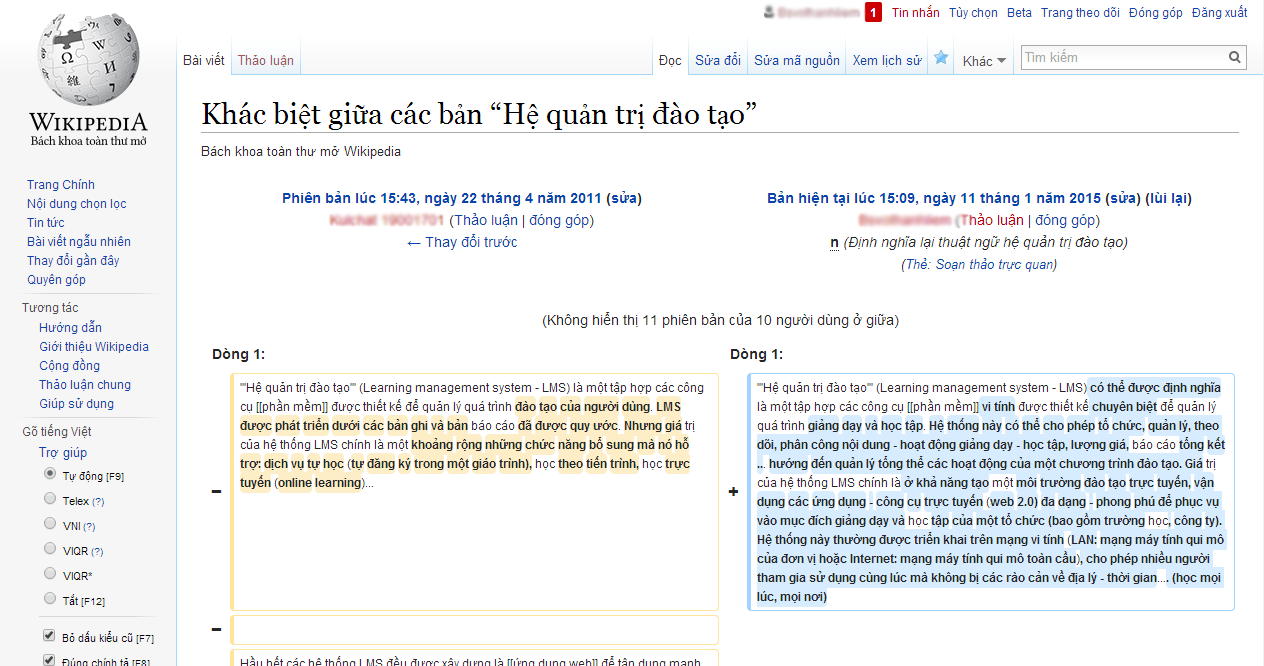Open Thảo luận chung in sidebar
The height and width of the screenshot is (666, 1264).
(85, 385)
